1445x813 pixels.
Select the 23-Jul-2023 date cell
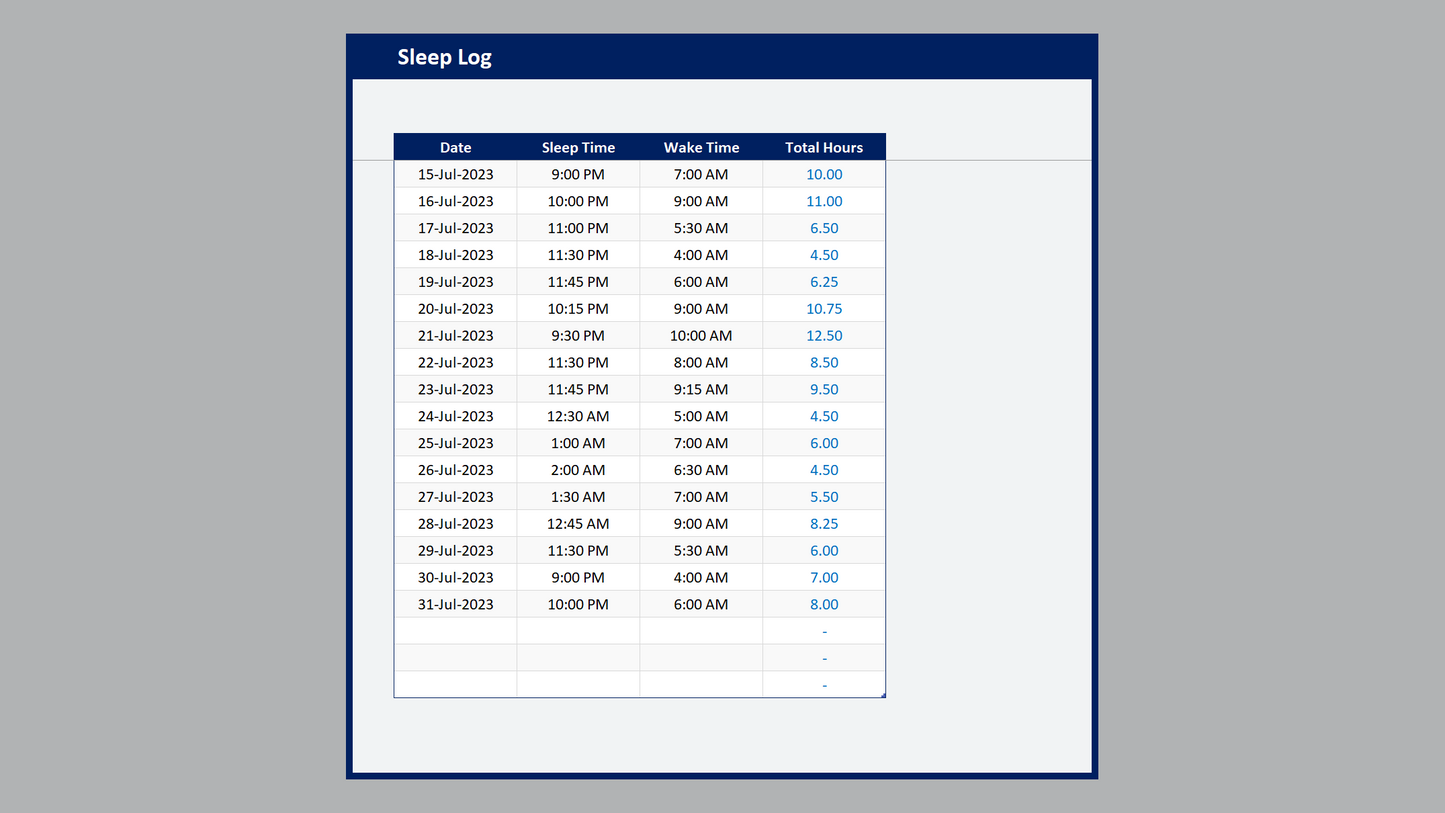455,389
